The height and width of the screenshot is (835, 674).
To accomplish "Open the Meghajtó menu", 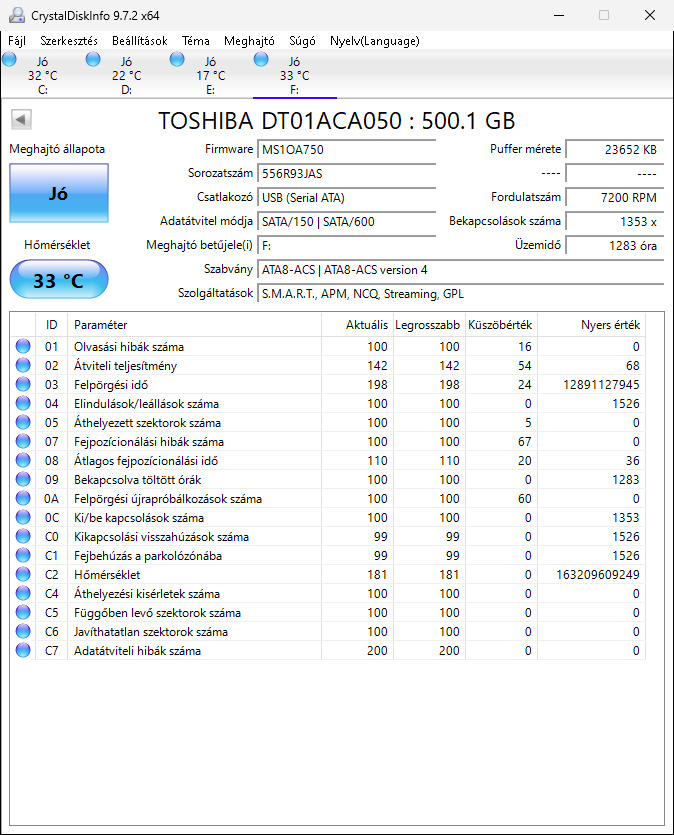I will pyautogui.click(x=249, y=41).
